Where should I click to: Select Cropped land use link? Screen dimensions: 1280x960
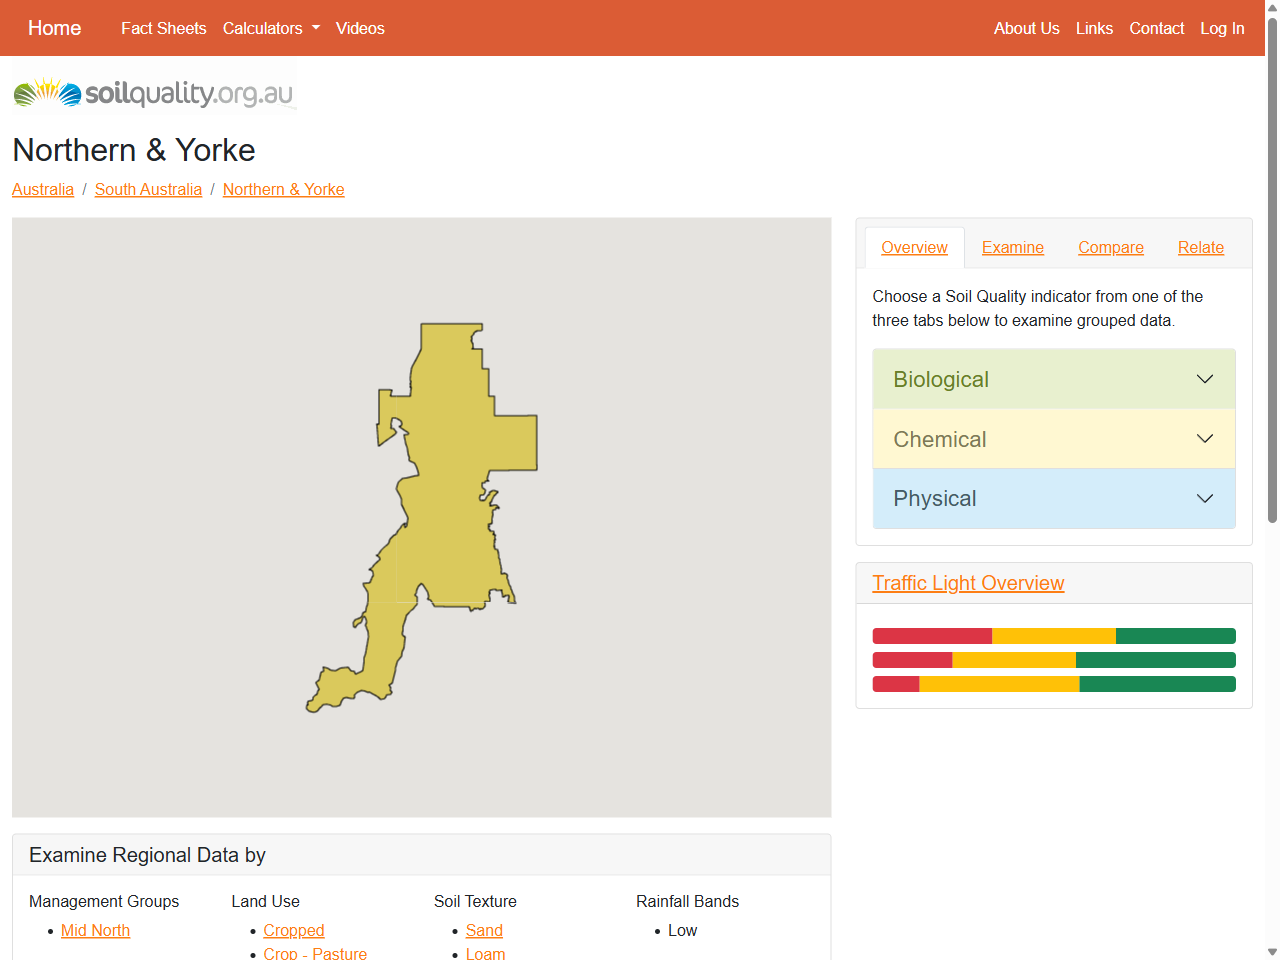(x=293, y=930)
